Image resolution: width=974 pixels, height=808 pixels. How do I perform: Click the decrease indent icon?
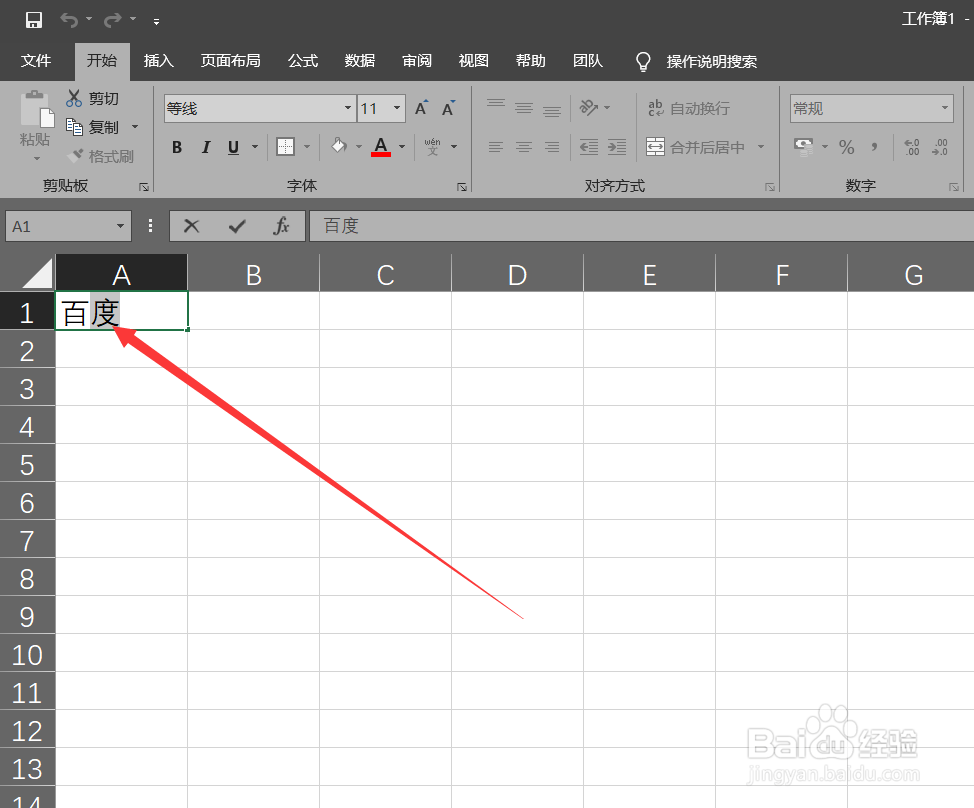pos(588,147)
